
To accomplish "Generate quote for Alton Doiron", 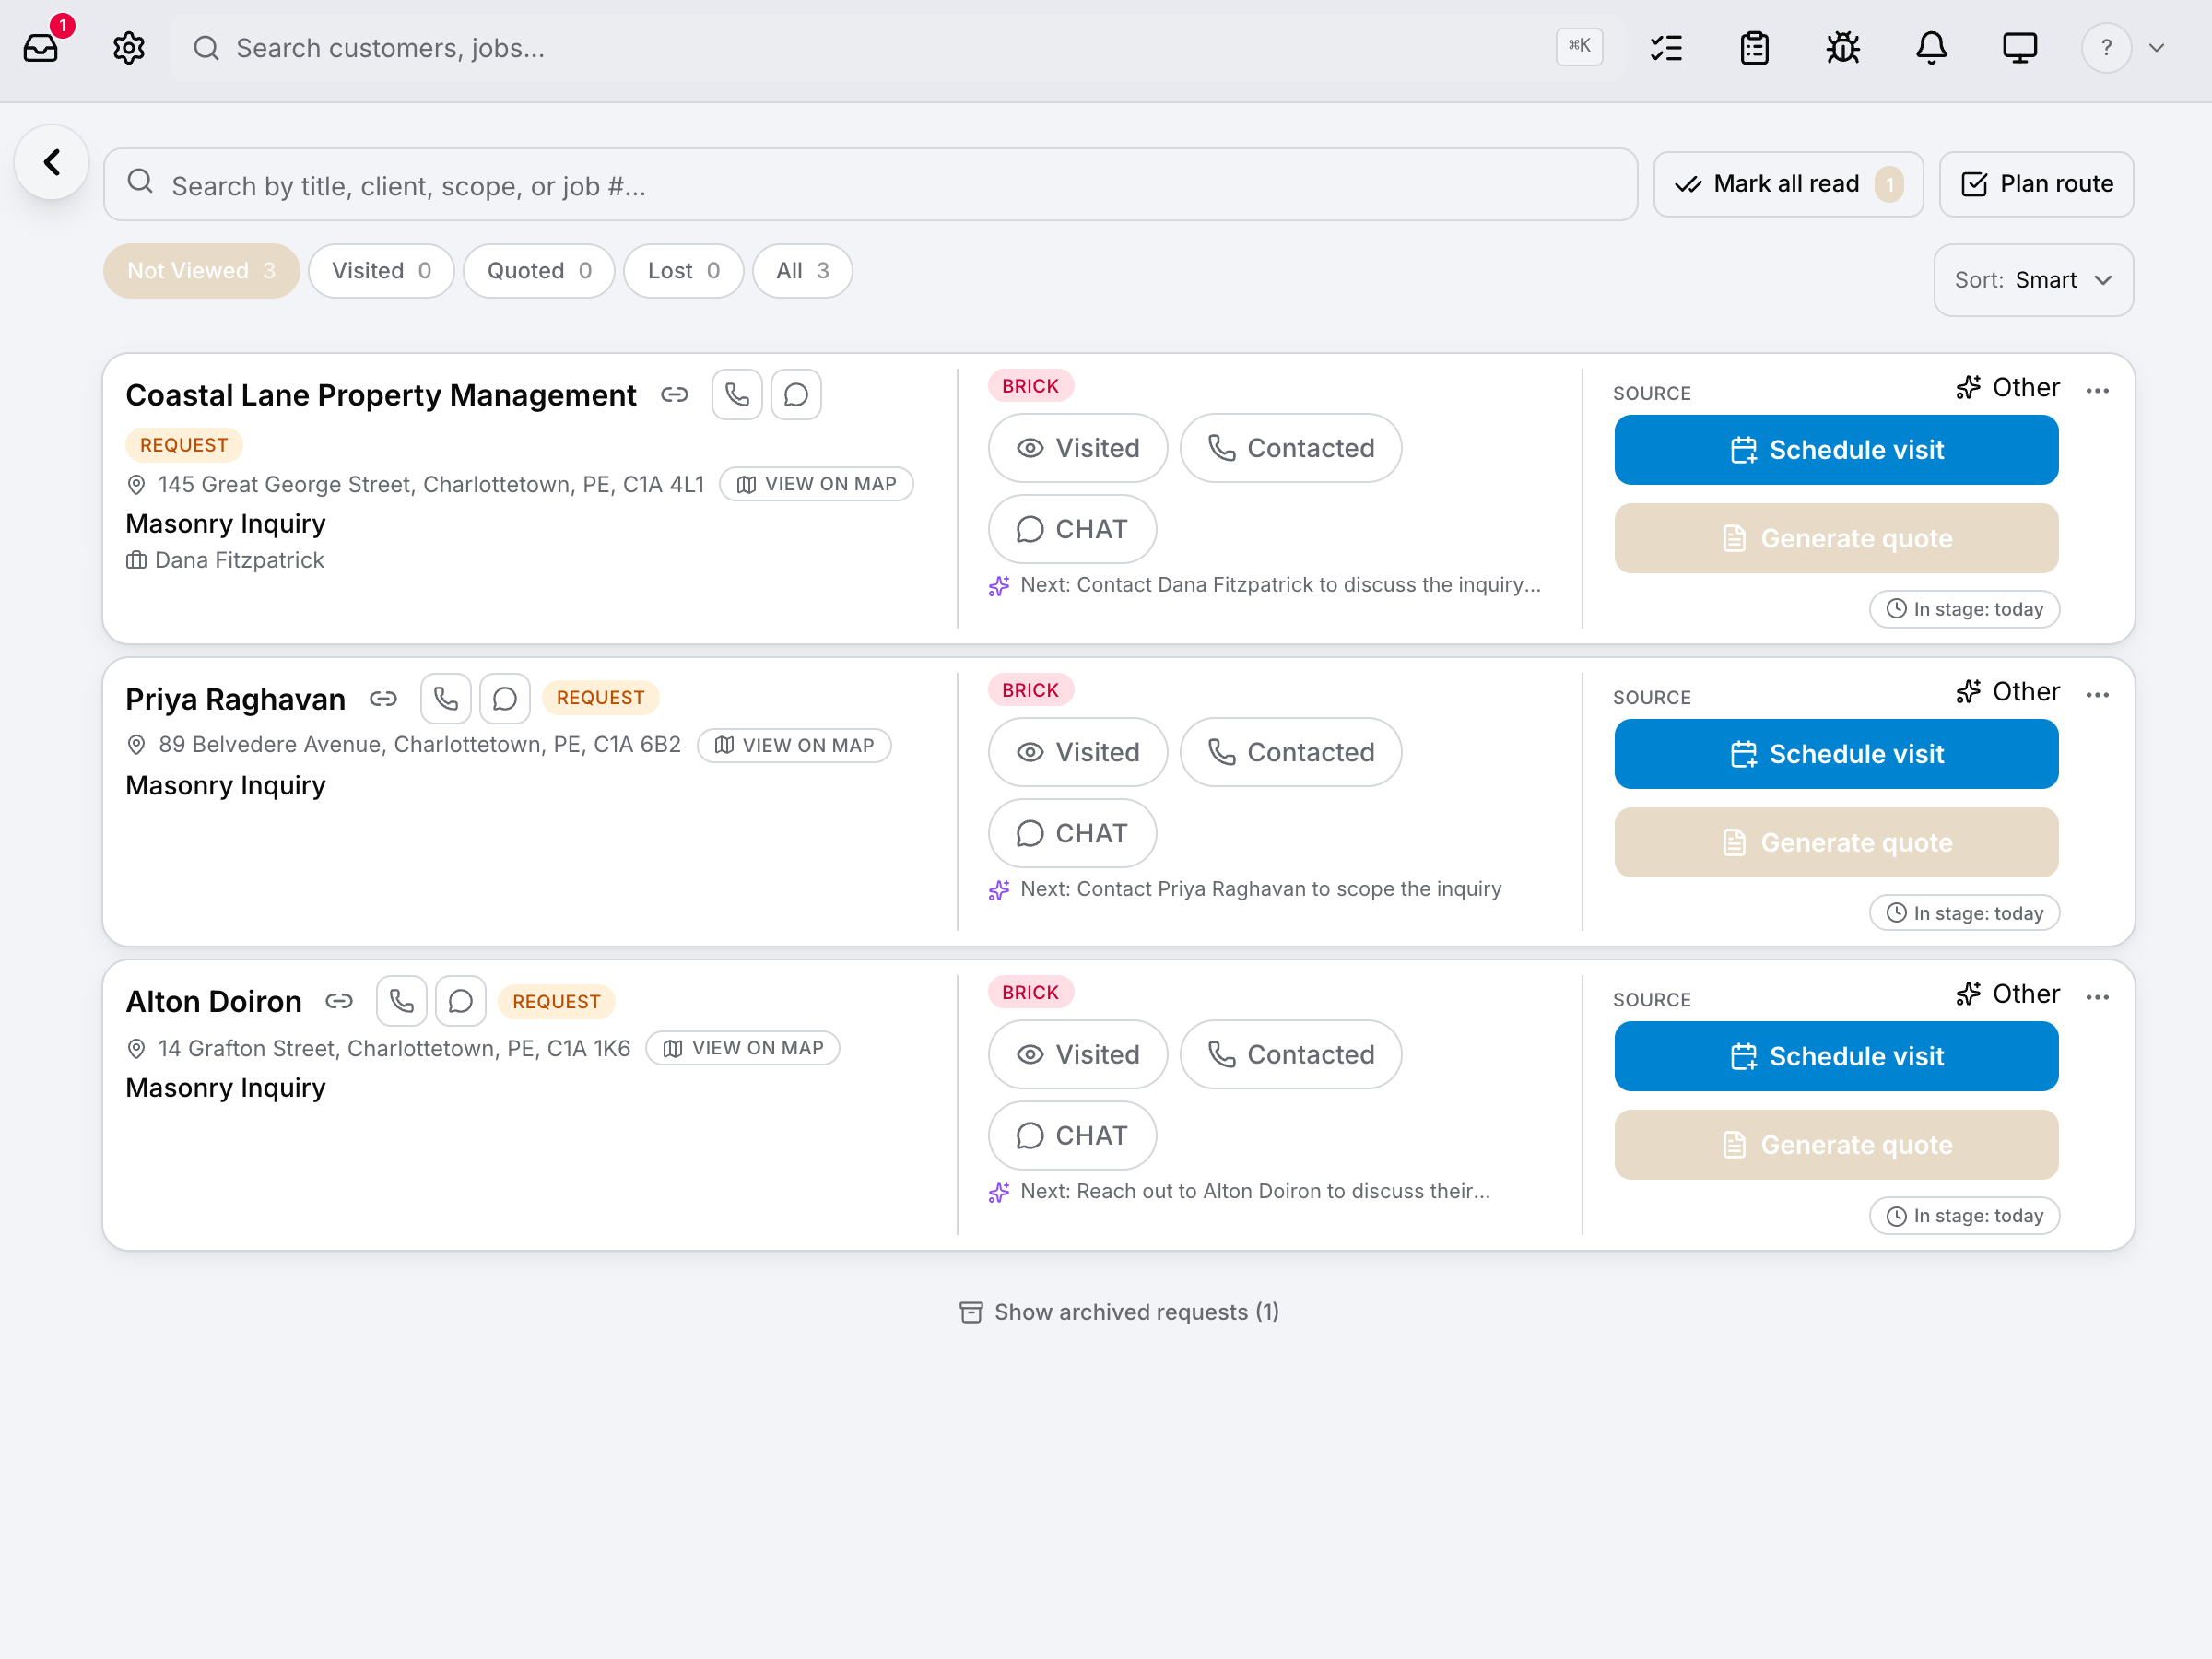I will click(1836, 1144).
